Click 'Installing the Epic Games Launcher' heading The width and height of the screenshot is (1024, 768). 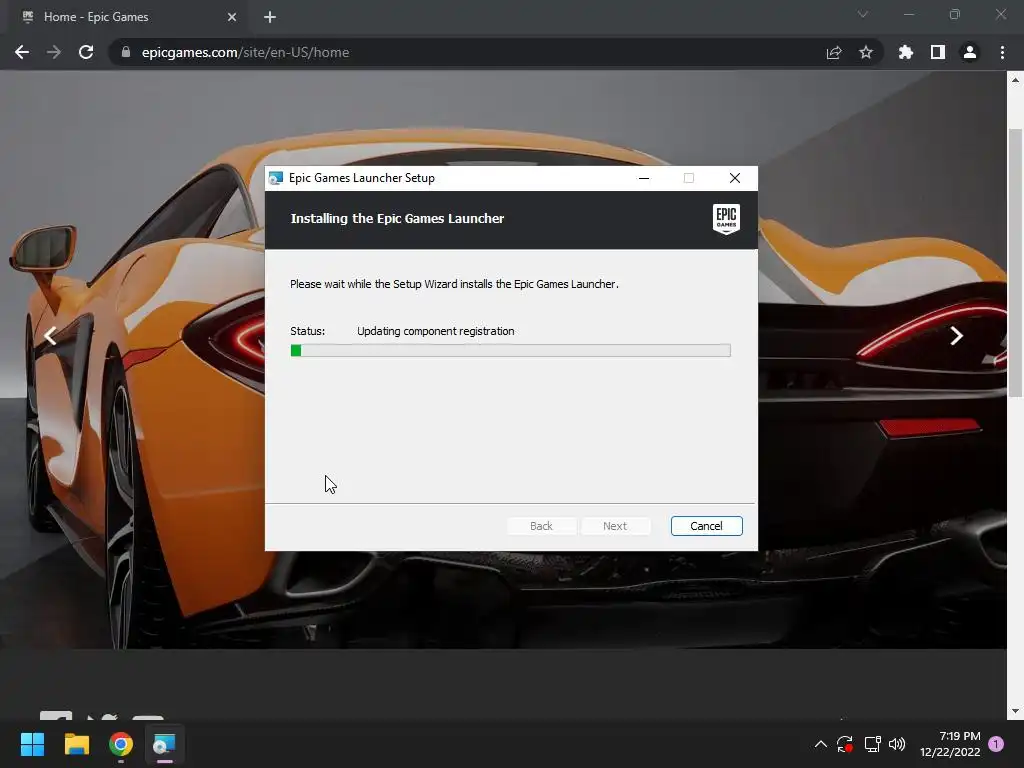397,219
